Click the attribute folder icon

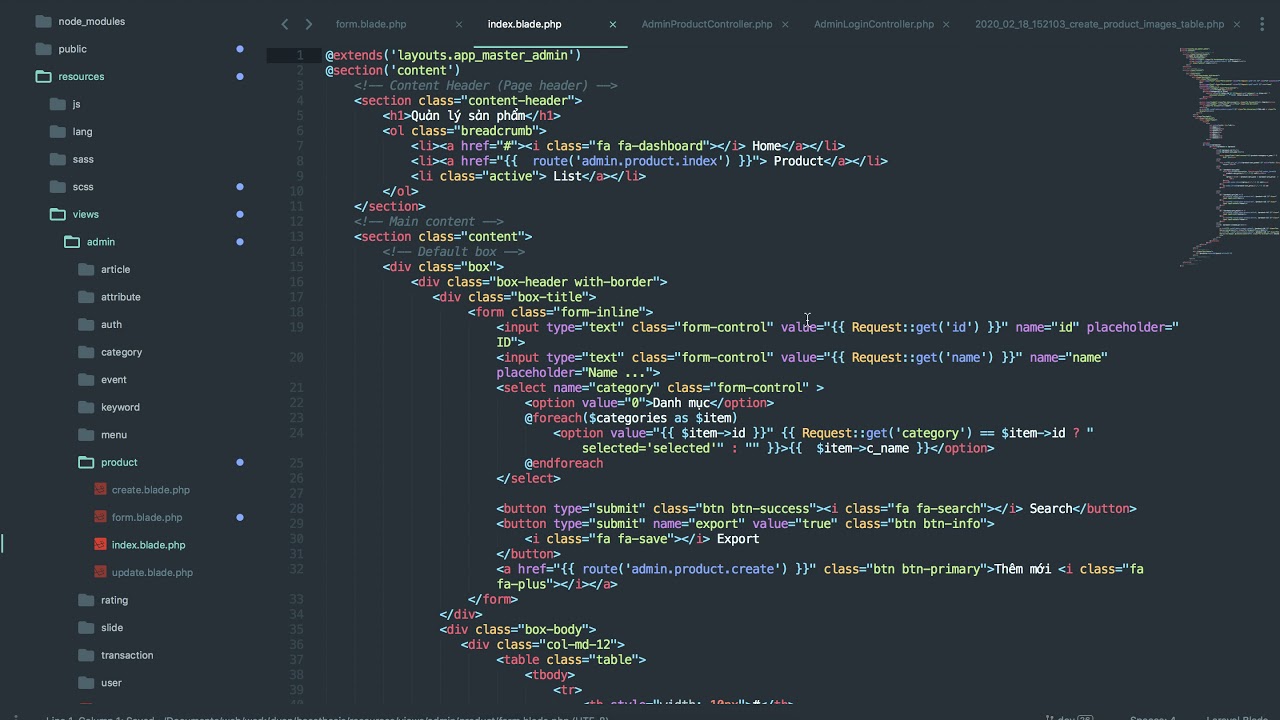tap(85, 297)
